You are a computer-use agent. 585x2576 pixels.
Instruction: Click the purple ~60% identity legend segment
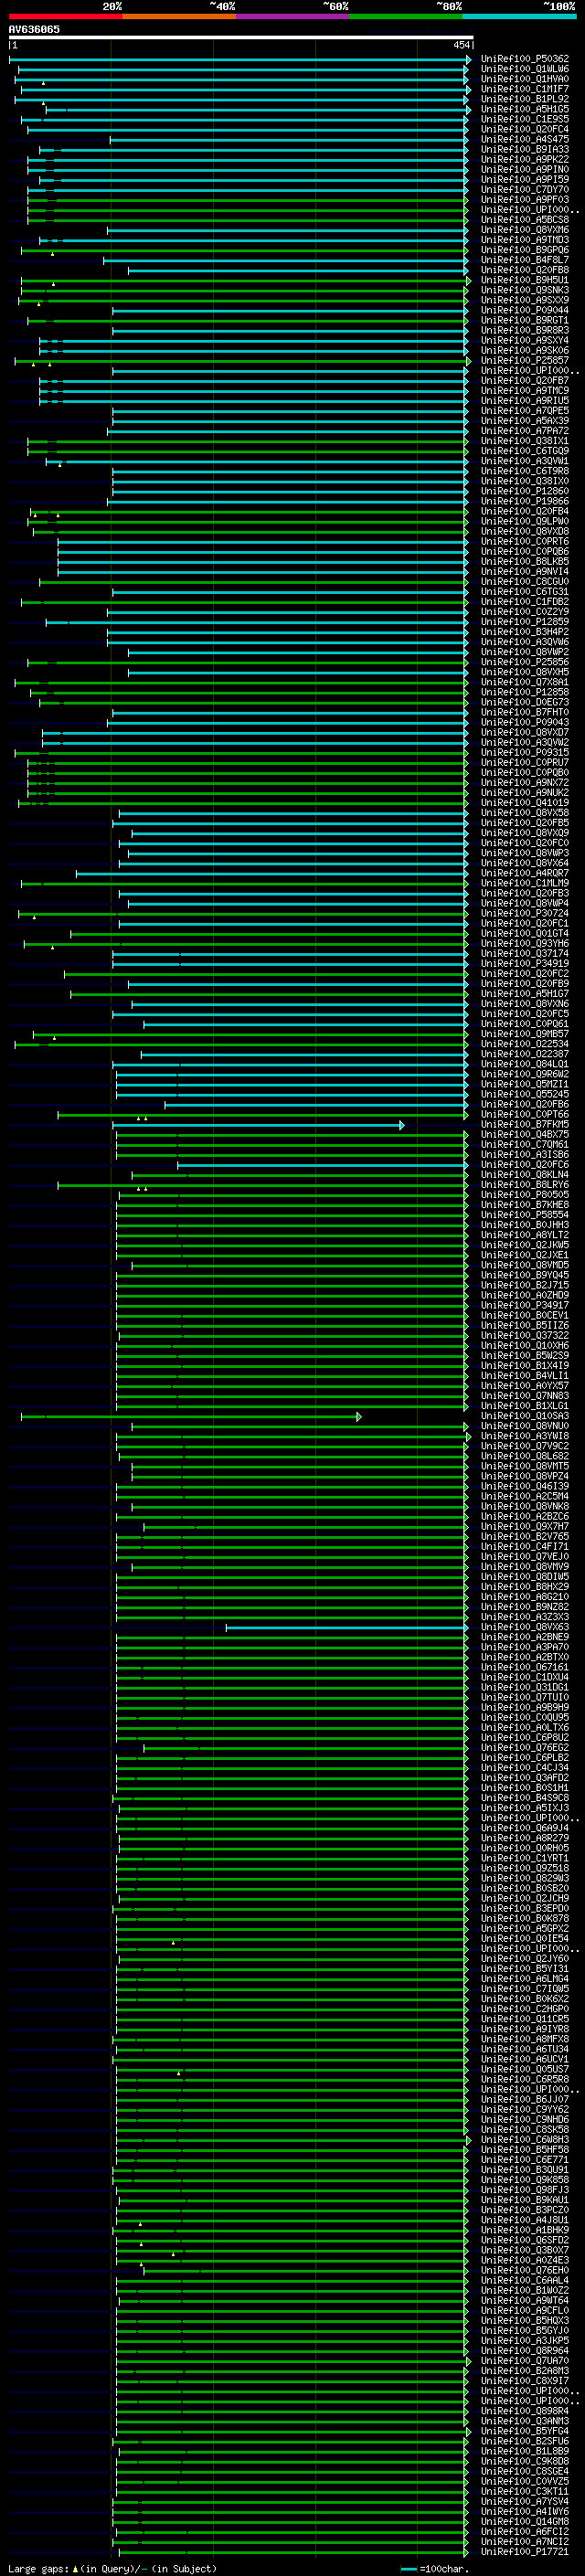tap(292, 16)
